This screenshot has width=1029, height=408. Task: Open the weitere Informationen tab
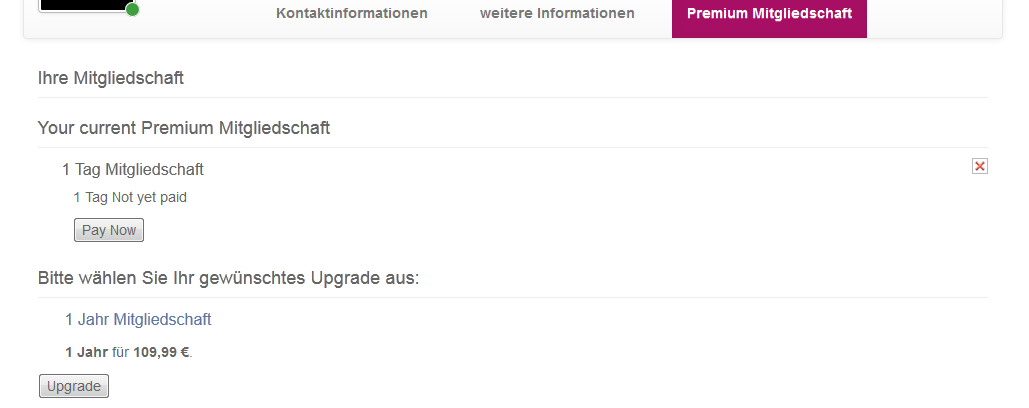(x=557, y=13)
